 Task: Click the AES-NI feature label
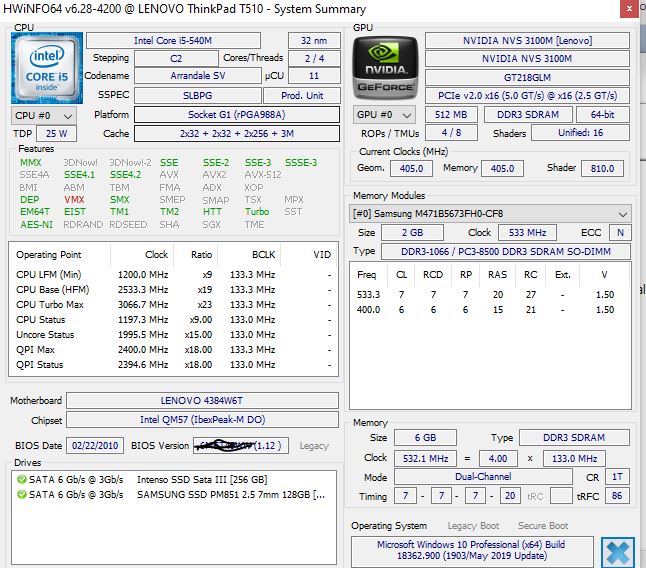37,224
